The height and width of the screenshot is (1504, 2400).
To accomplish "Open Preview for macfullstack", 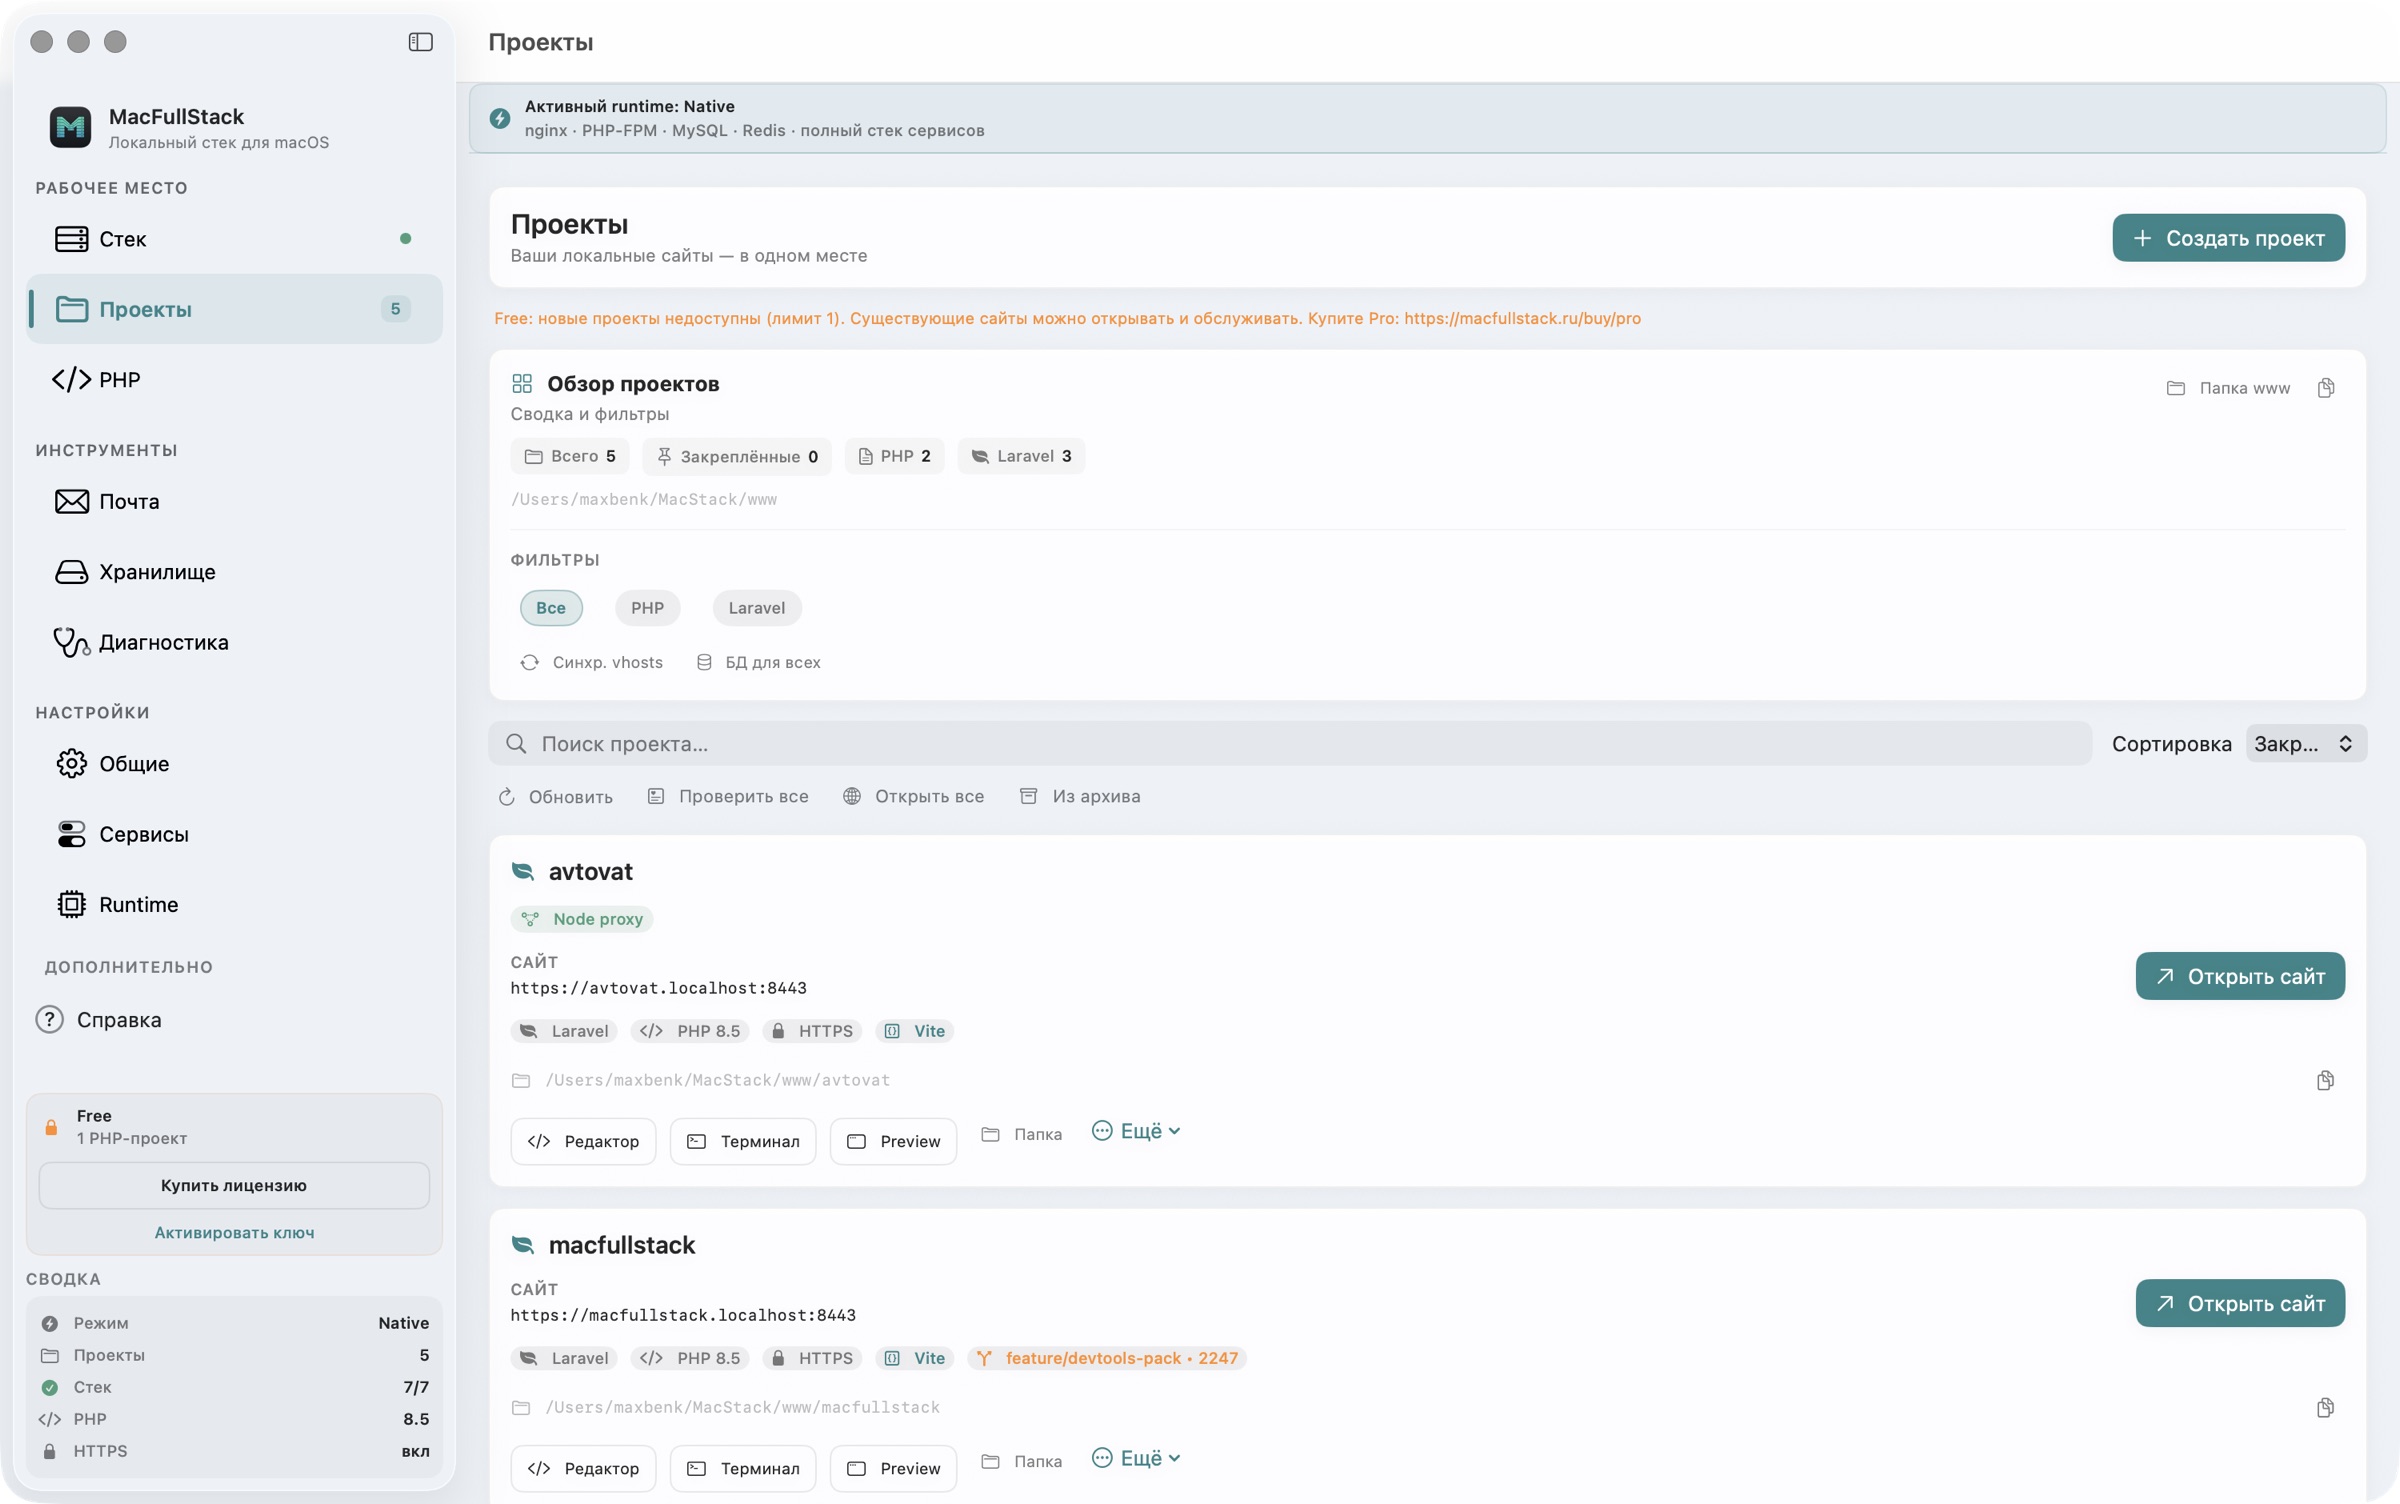I will click(x=893, y=1469).
